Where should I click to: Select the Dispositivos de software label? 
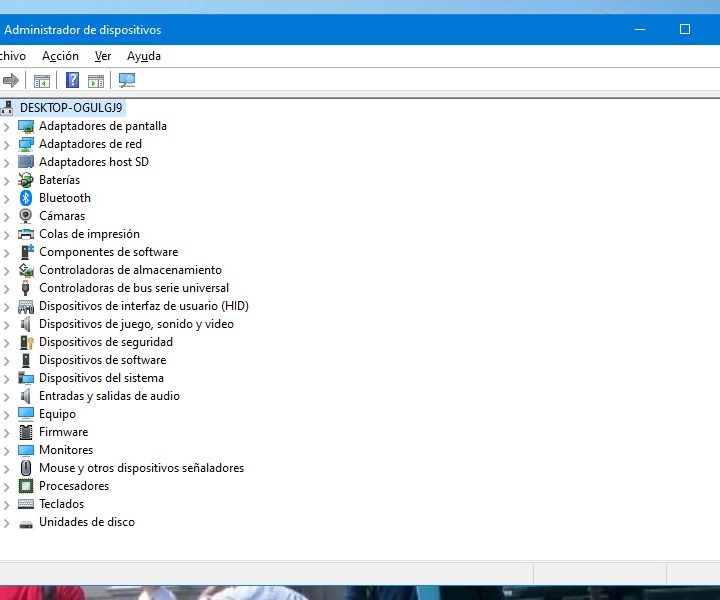102,360
